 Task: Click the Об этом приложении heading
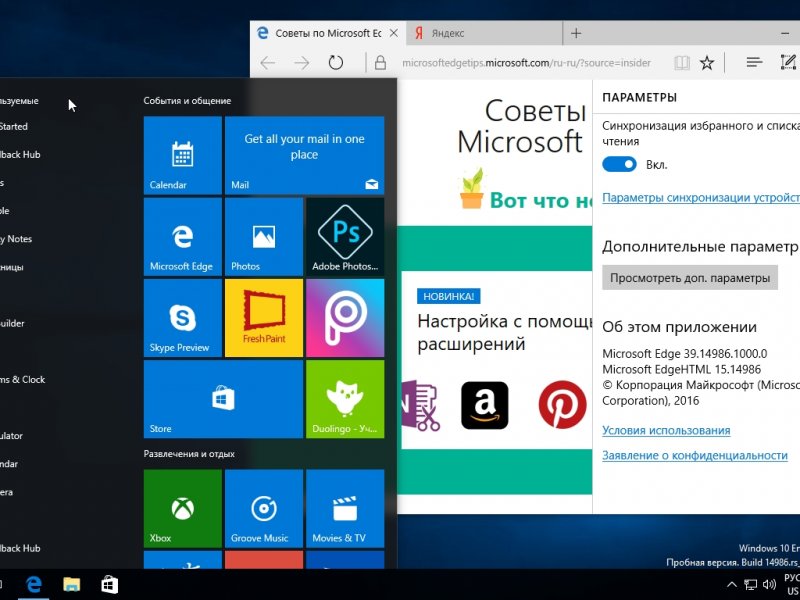(x=680, y=327)
